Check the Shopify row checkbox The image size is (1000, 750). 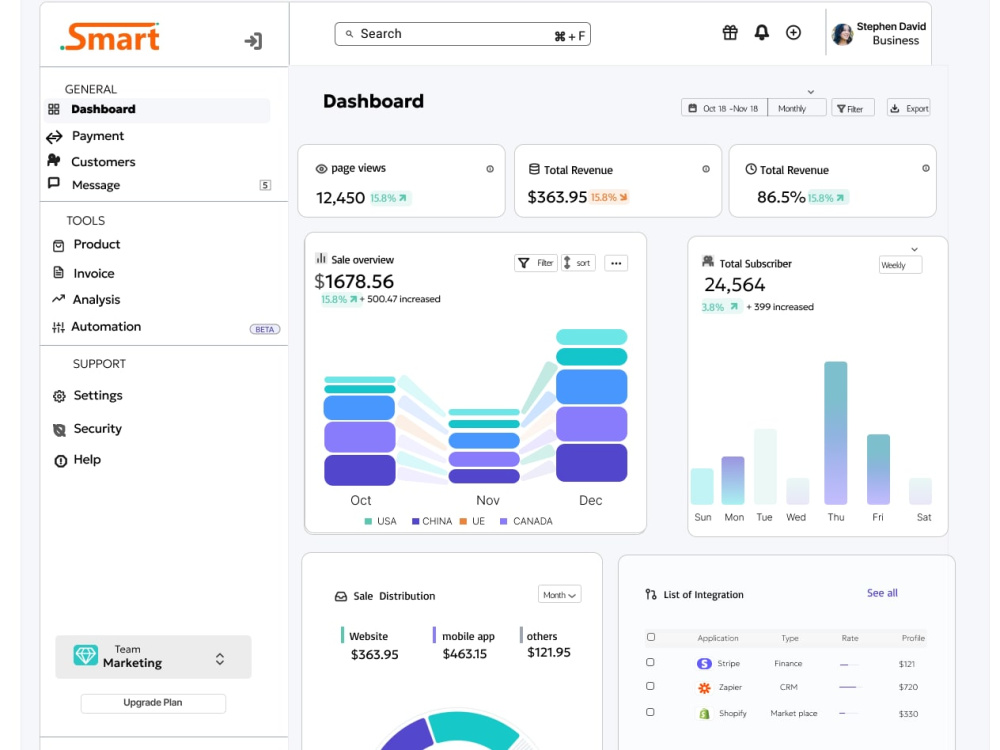click(x=650, y=712)
